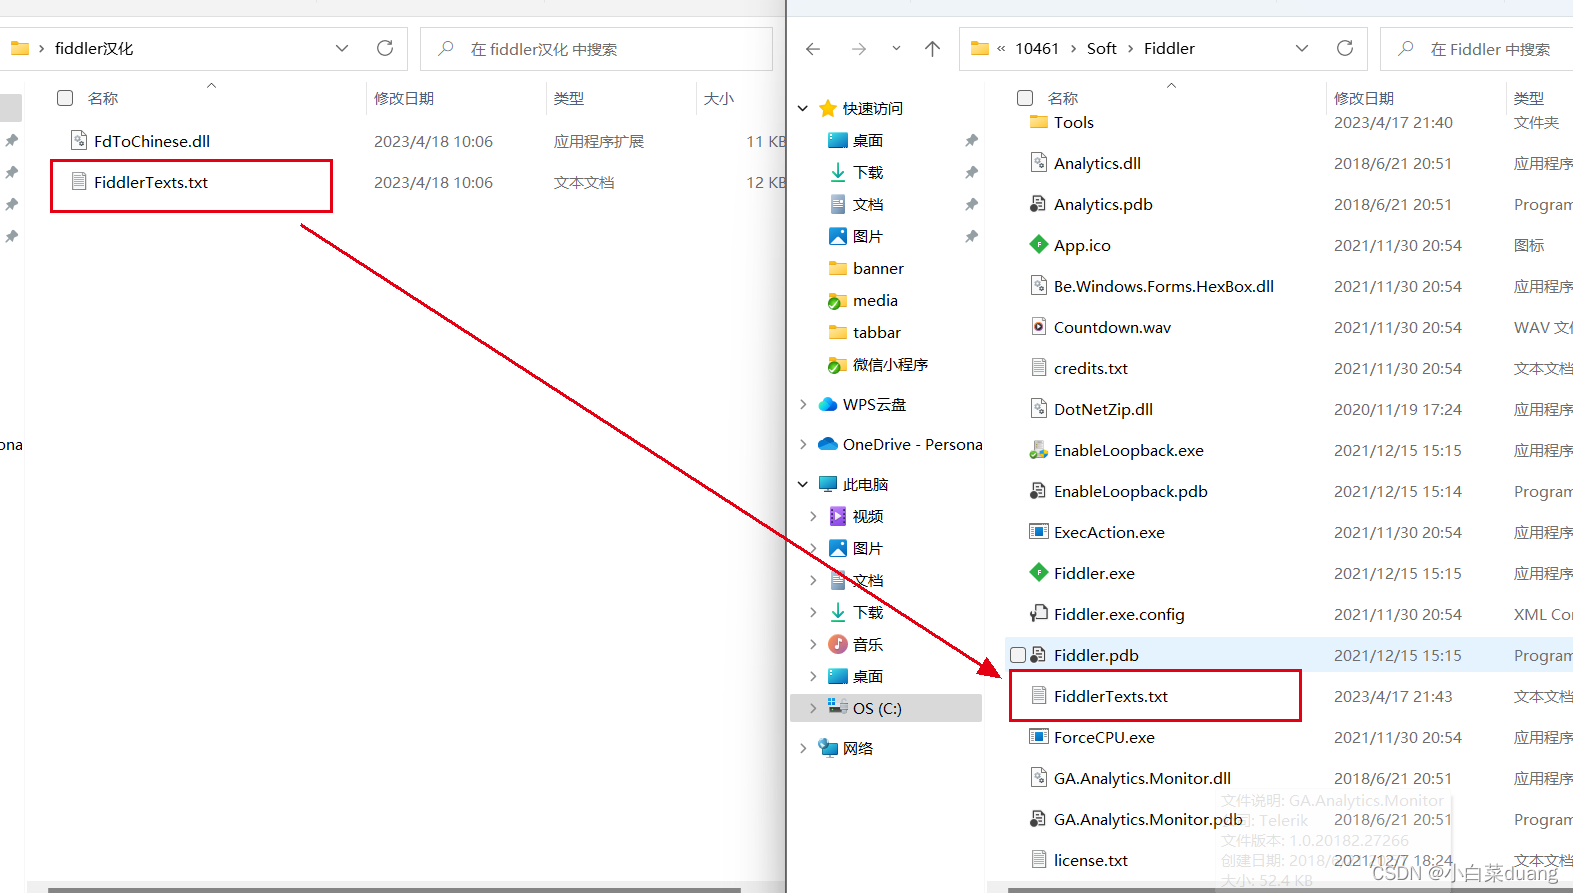Collapse the 此电脑 section
The image size is (1573, 893).
pyautogui.click(x=803, y=484)
